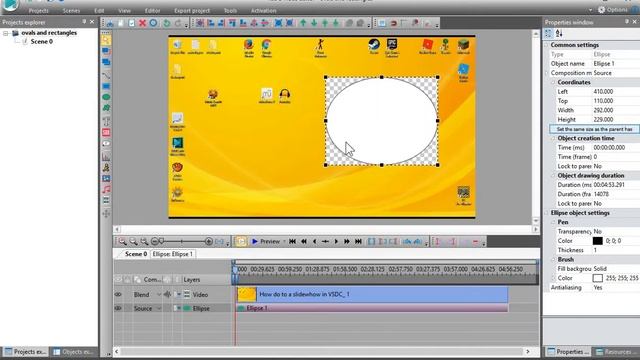Image resolution: width=640 pixels, height=360 pixels.
Task: Collapse the ovals and rectangles project tree
Action: pos(6,33)
